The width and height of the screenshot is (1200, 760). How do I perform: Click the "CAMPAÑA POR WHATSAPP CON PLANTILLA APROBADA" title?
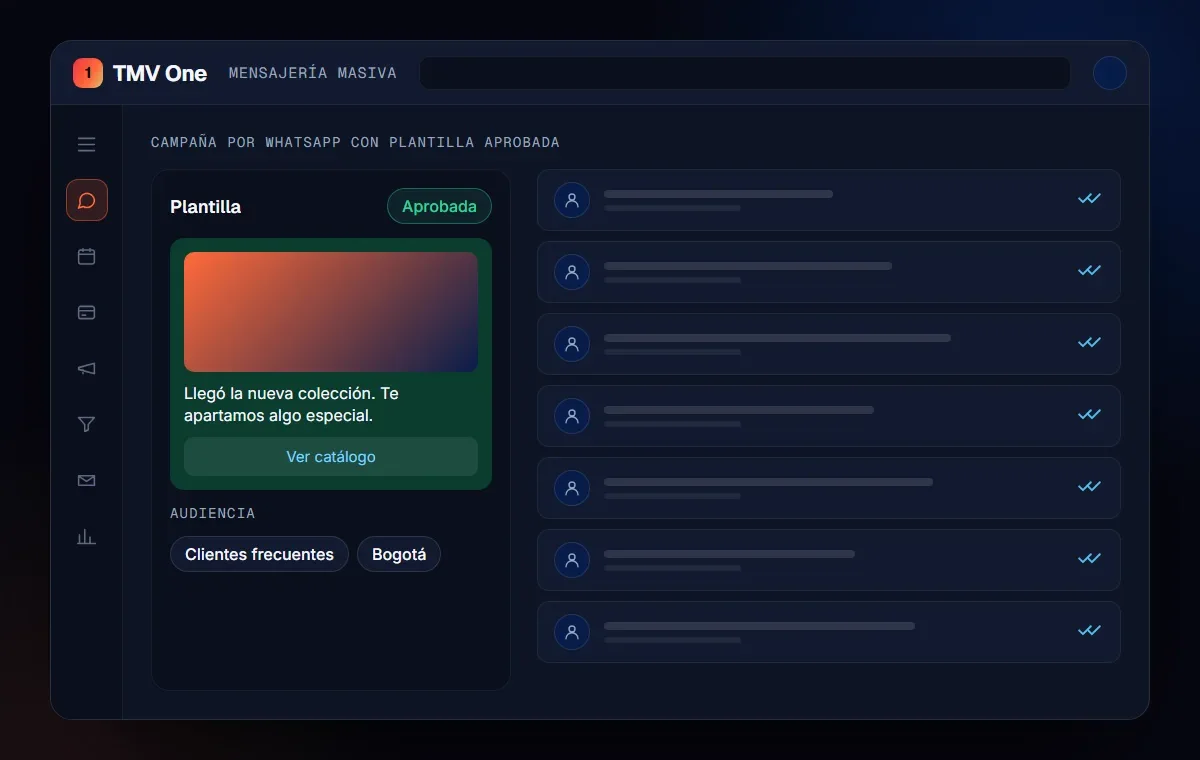point(355,142)
